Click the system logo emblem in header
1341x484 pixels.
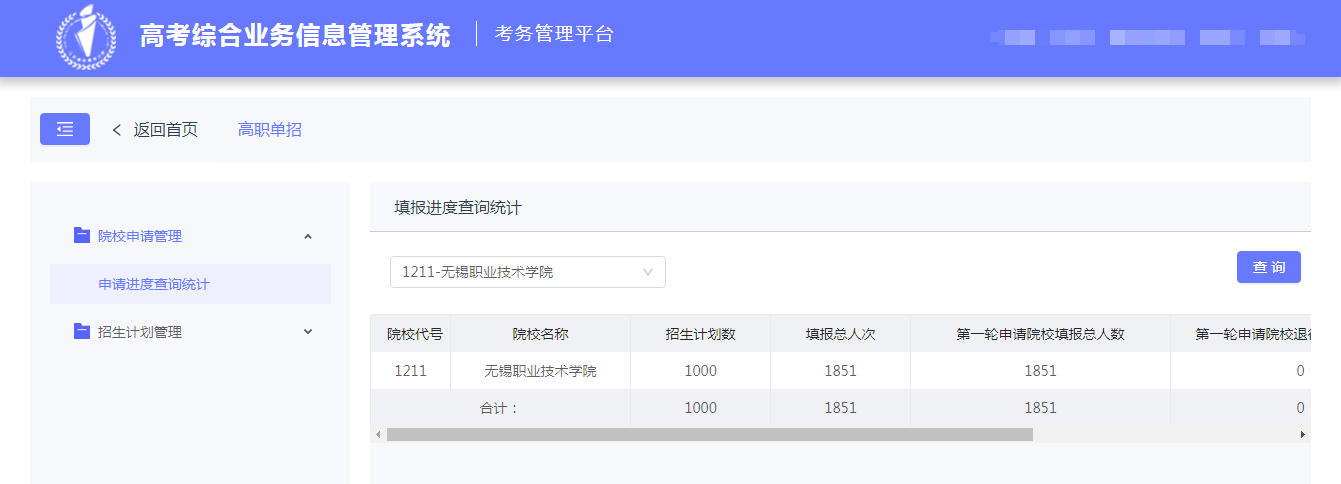coord(85,37)
